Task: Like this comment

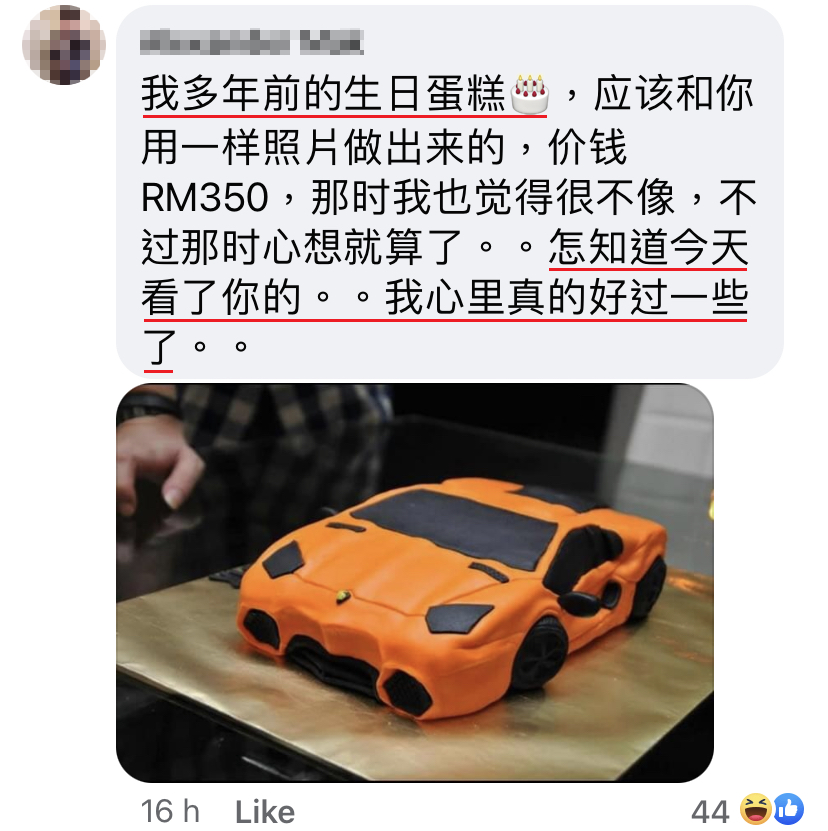Action: [x=265, y=811]
